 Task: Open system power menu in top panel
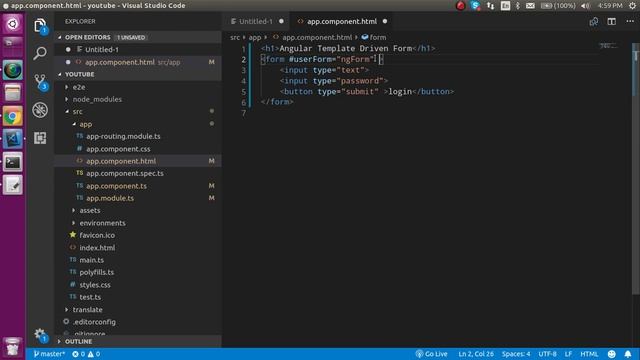click(632, 6)
